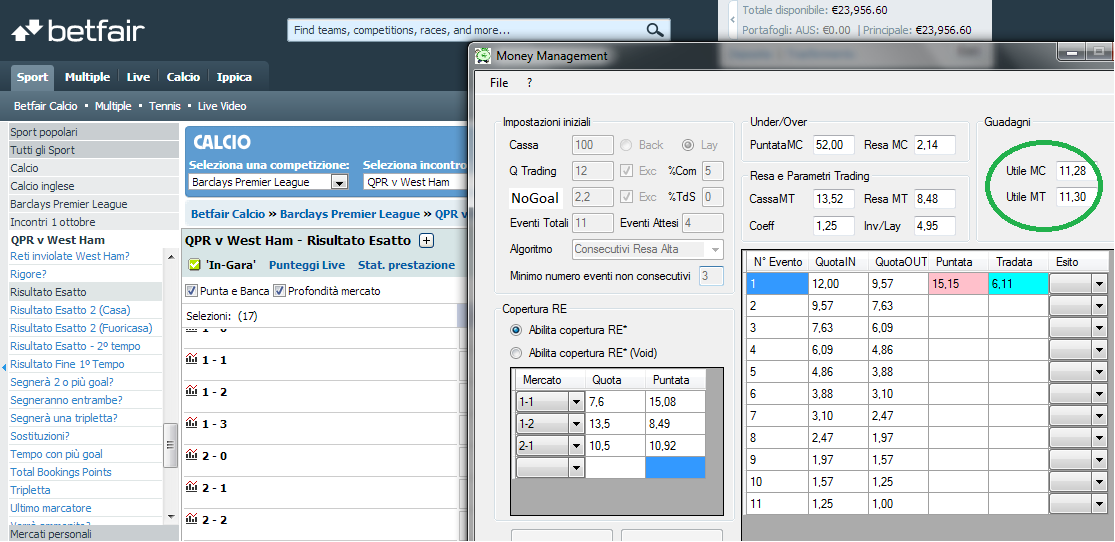Open Esito dropdown for event 11

click(x=1099, y=504)
